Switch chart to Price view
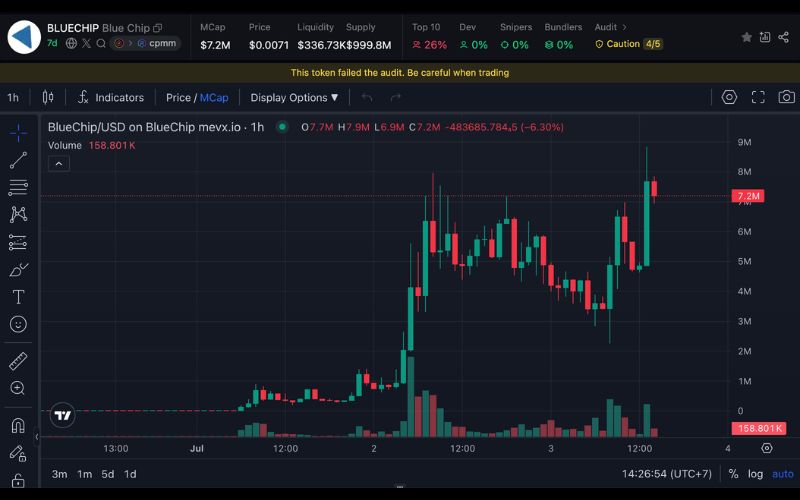 (178, 97)
